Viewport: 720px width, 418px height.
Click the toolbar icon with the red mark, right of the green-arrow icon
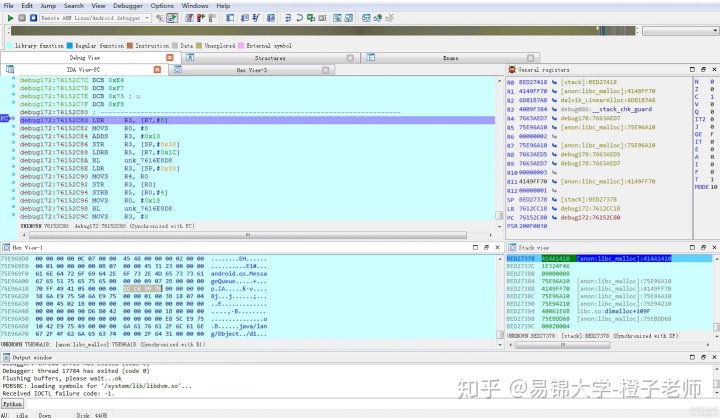coord(189,18)
